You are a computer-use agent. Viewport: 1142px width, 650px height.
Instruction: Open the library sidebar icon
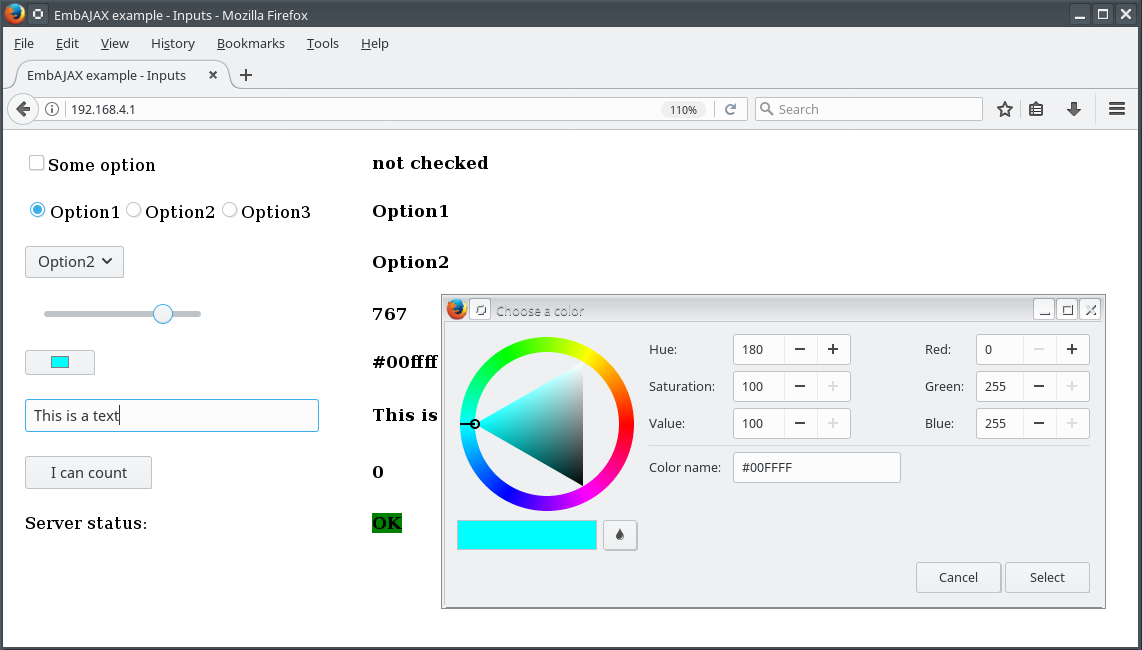click(x=1038, y=108)
